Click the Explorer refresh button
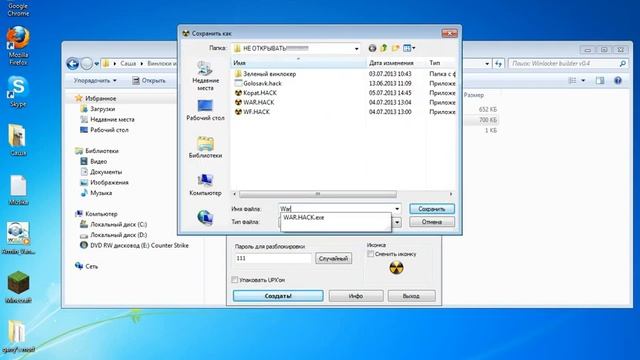This screenshot has width=640, height=360. coord(498,64)
